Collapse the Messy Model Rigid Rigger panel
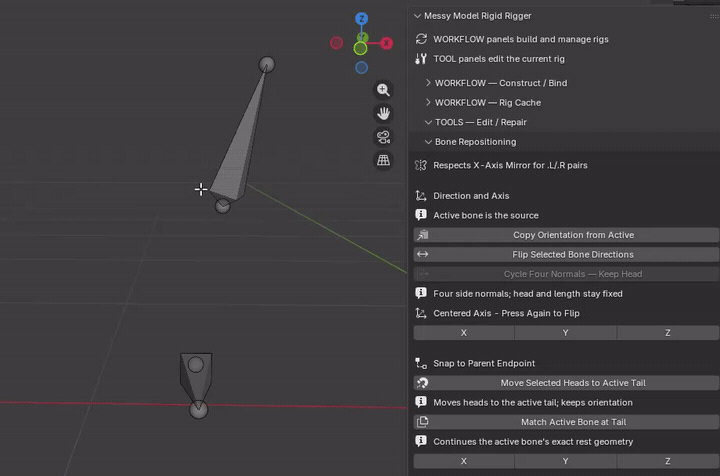The height and width of the screenshot is (476, 720). pyautogui.click(x=417, y=16)
